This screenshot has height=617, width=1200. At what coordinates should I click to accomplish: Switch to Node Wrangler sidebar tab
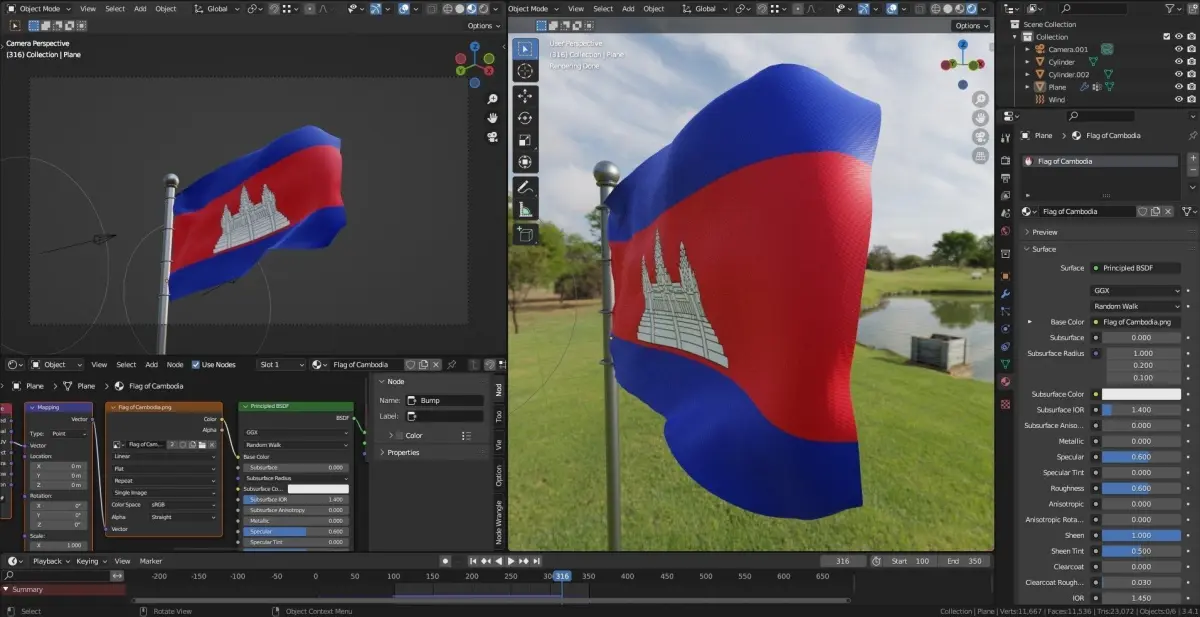500,522
